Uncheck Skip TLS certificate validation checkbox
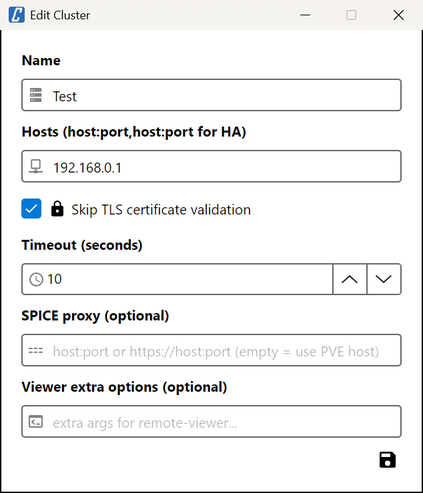Image resolution: width=423 pixels, height=493 pixels. tap(31, 209)
